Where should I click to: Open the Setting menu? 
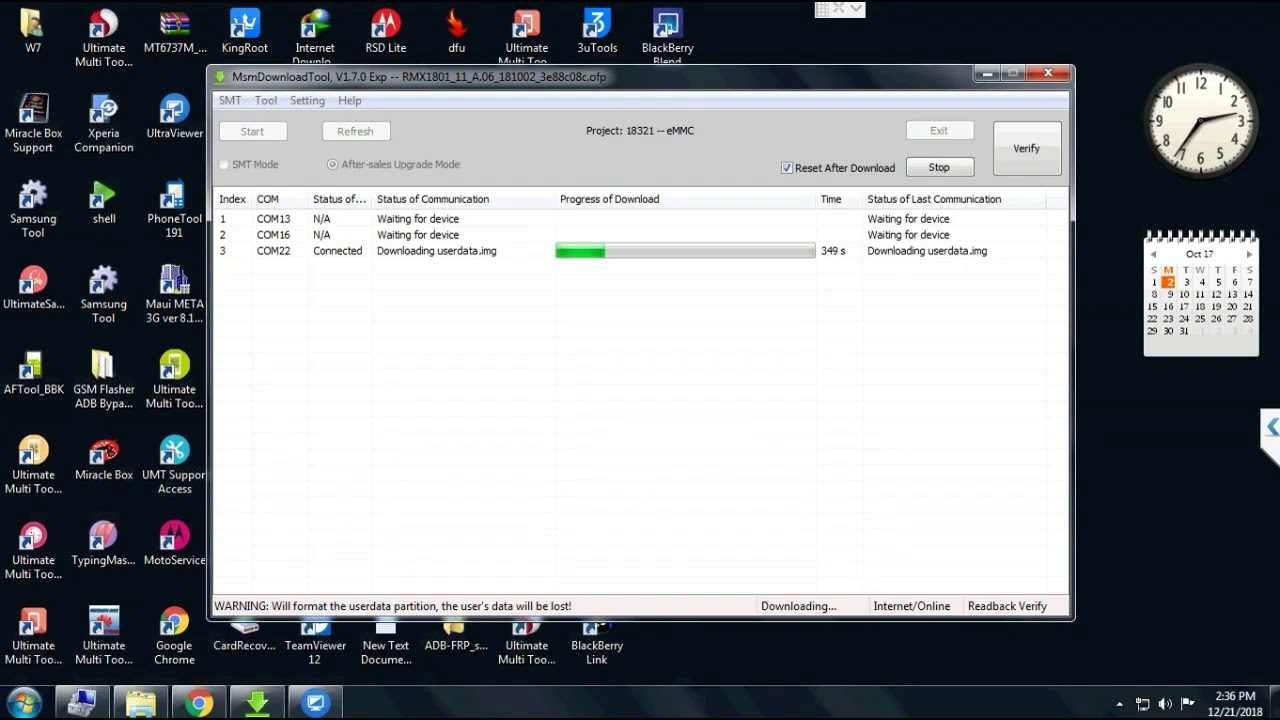(307, 100)
